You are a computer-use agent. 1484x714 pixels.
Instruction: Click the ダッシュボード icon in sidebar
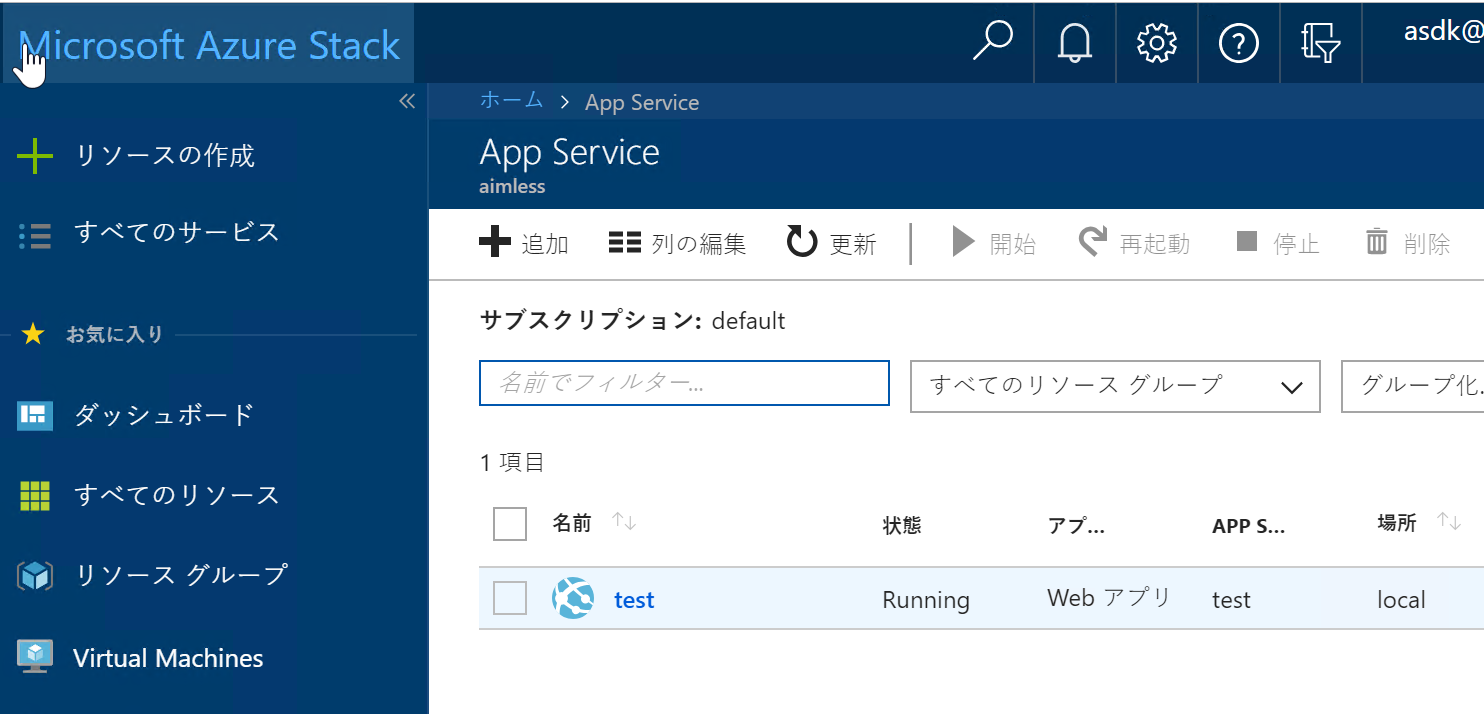click(35, 414)
